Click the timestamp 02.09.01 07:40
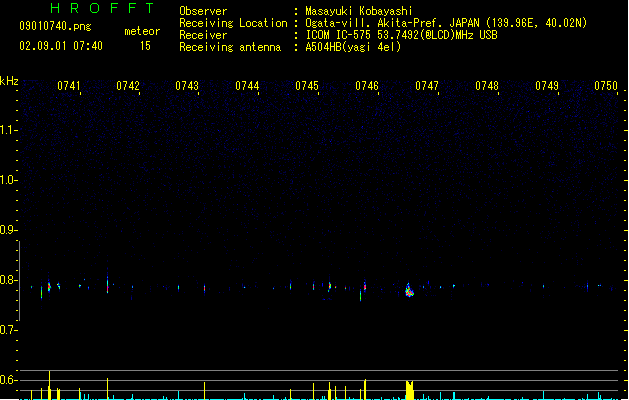 [x=61, y=46]
